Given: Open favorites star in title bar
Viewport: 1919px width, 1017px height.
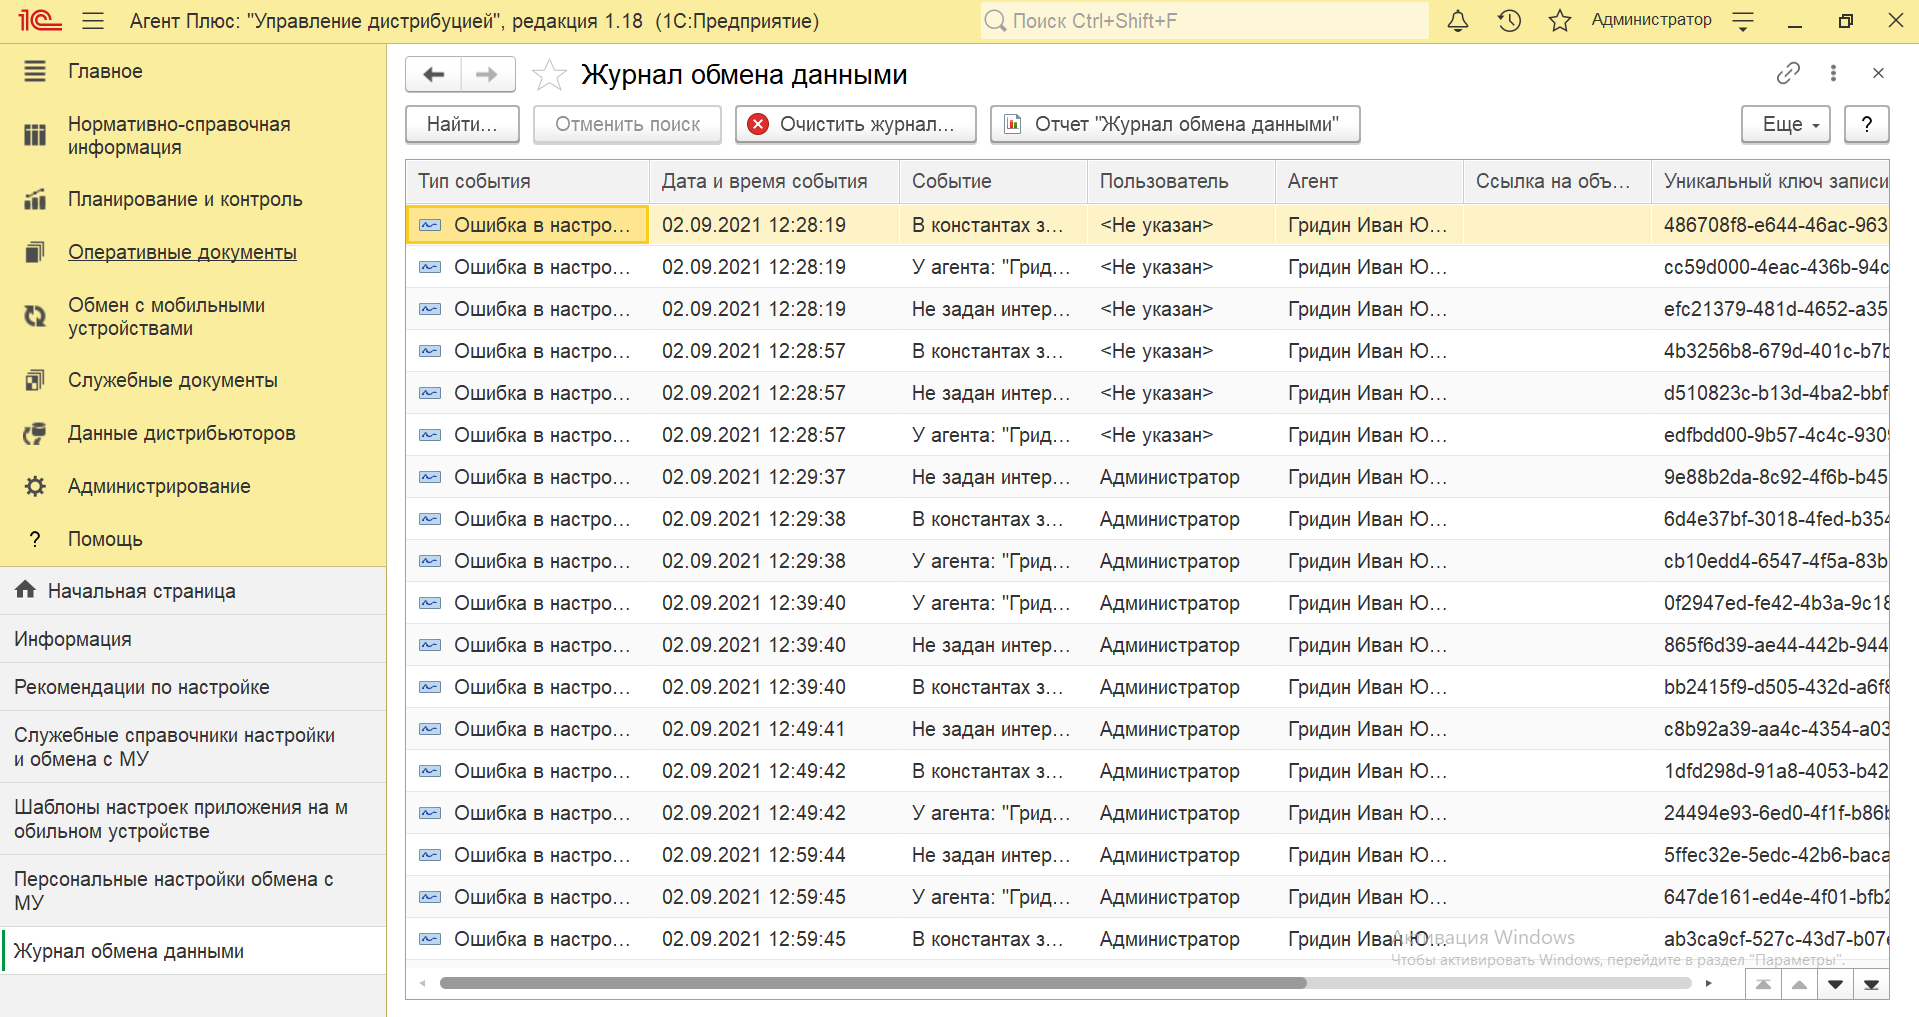Looking at the screenshot, I should pos(1559,21).
